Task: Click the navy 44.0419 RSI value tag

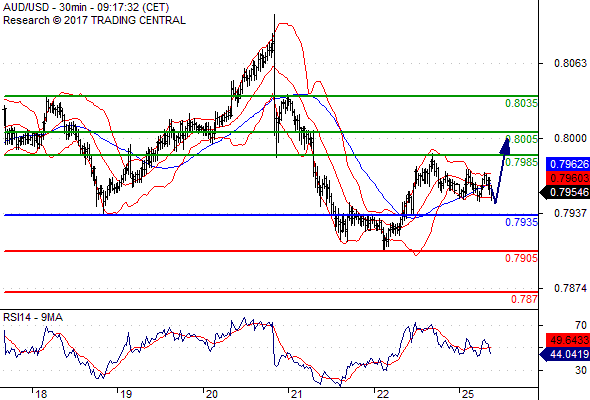Action: pyautogui.click(x=565, y=354)
